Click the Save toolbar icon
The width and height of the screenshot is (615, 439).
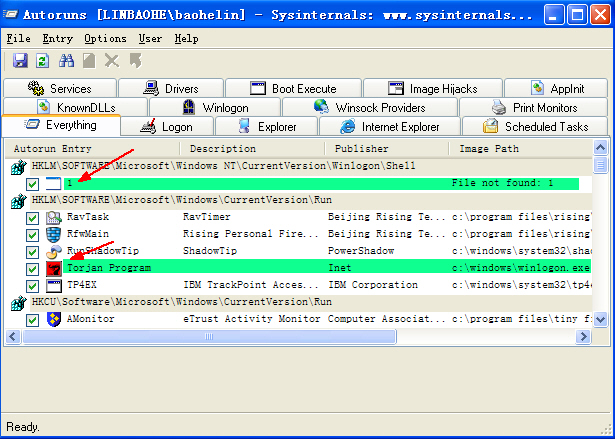(x=20, y=61)
